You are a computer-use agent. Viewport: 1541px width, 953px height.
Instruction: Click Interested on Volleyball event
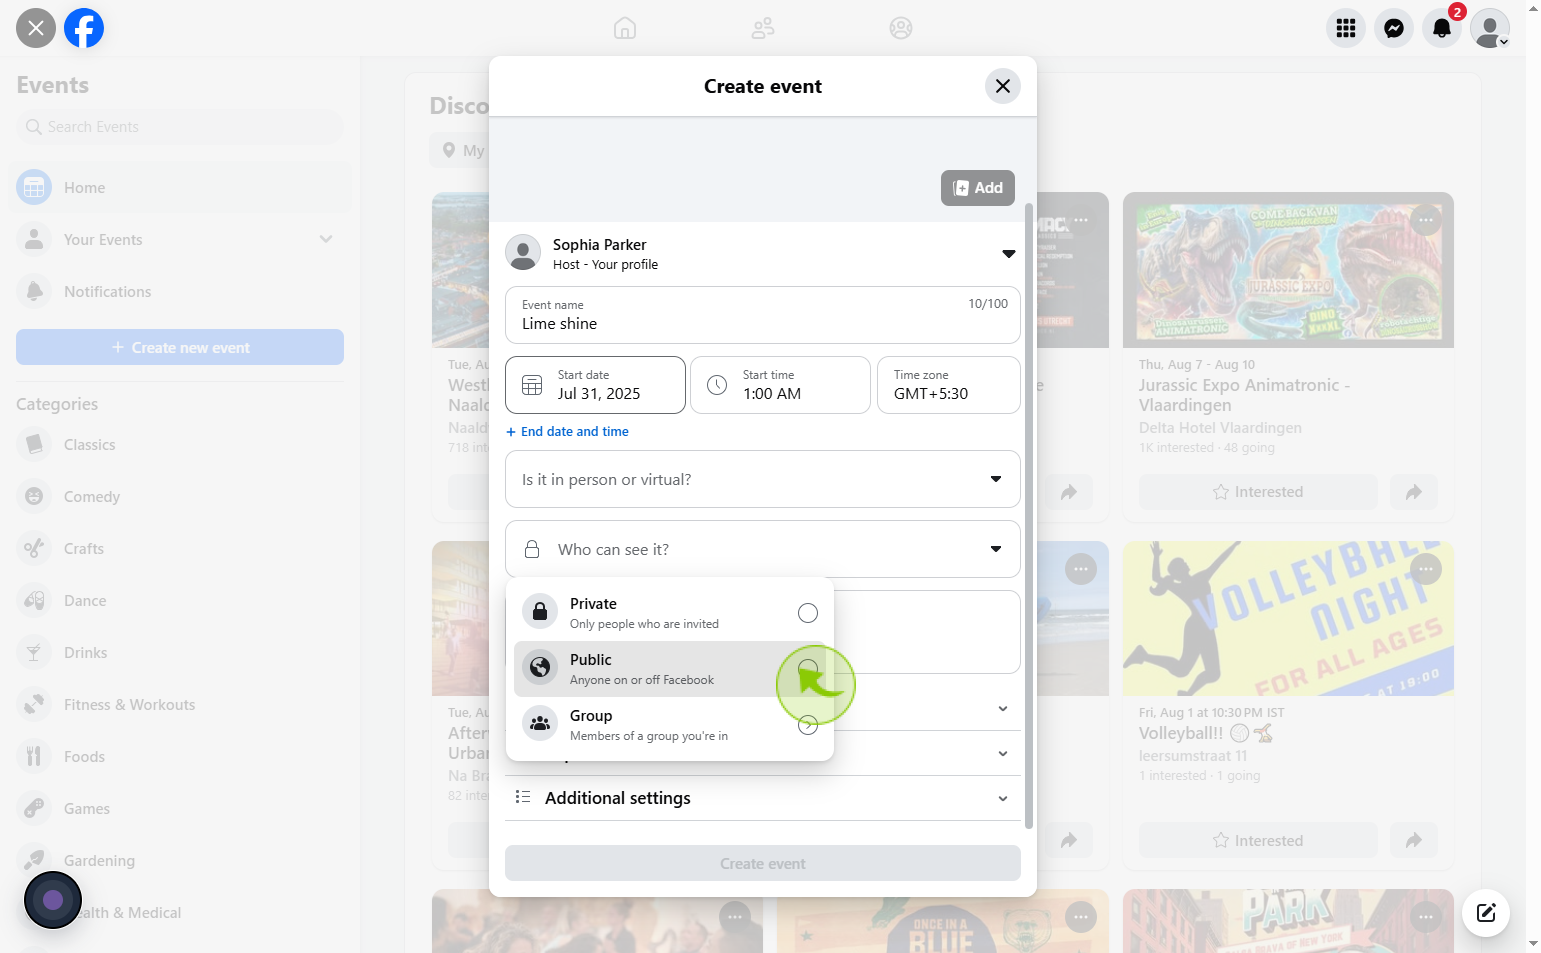[1258, 840]
